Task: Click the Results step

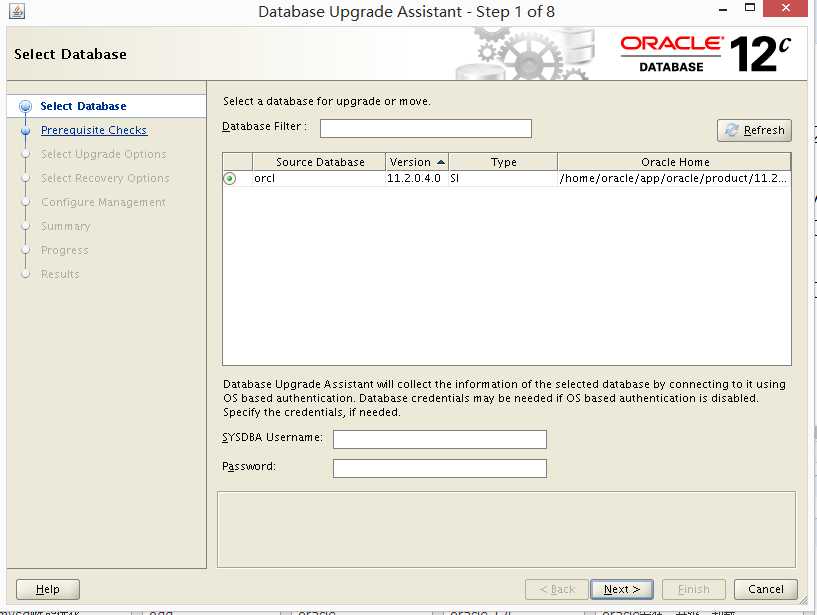Action: [60, 274]
